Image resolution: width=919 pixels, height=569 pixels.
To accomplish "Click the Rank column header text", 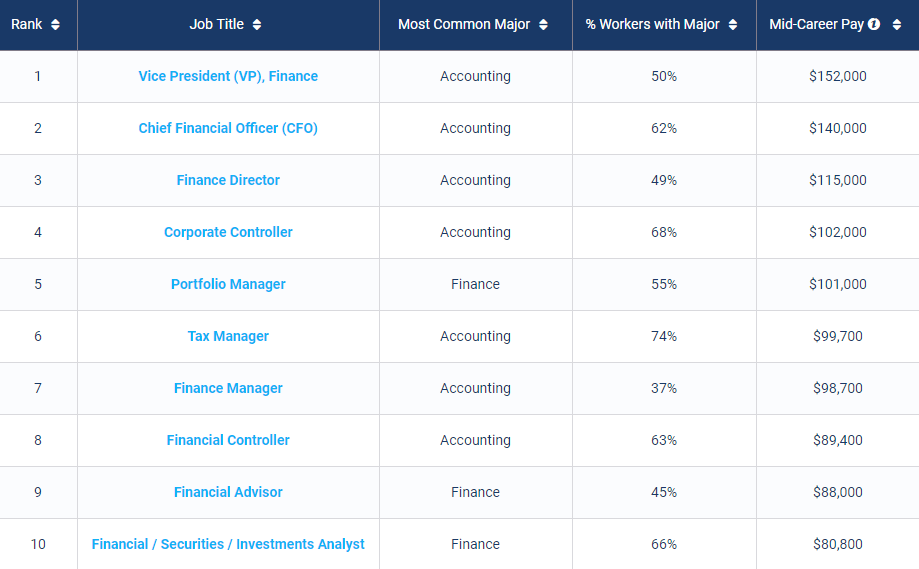I will point(27,25).
